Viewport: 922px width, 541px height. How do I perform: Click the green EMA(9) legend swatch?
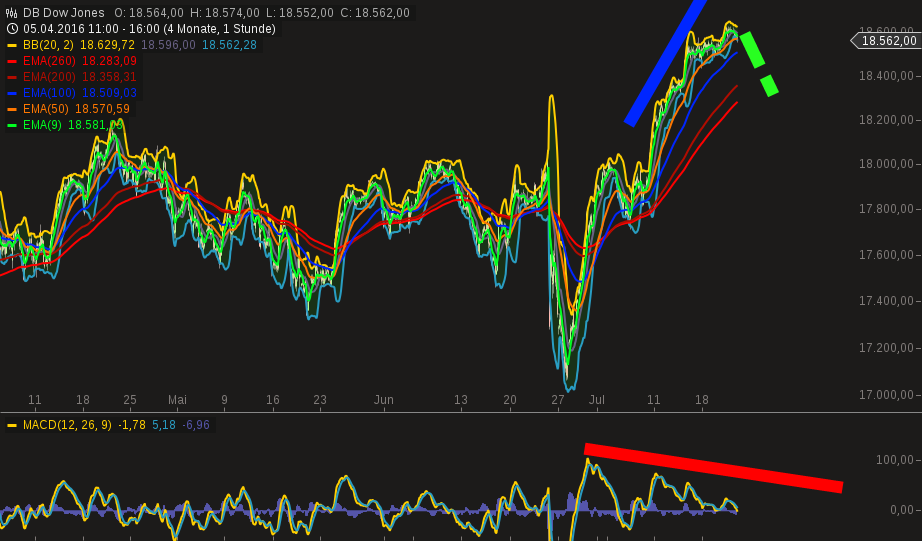12,125
